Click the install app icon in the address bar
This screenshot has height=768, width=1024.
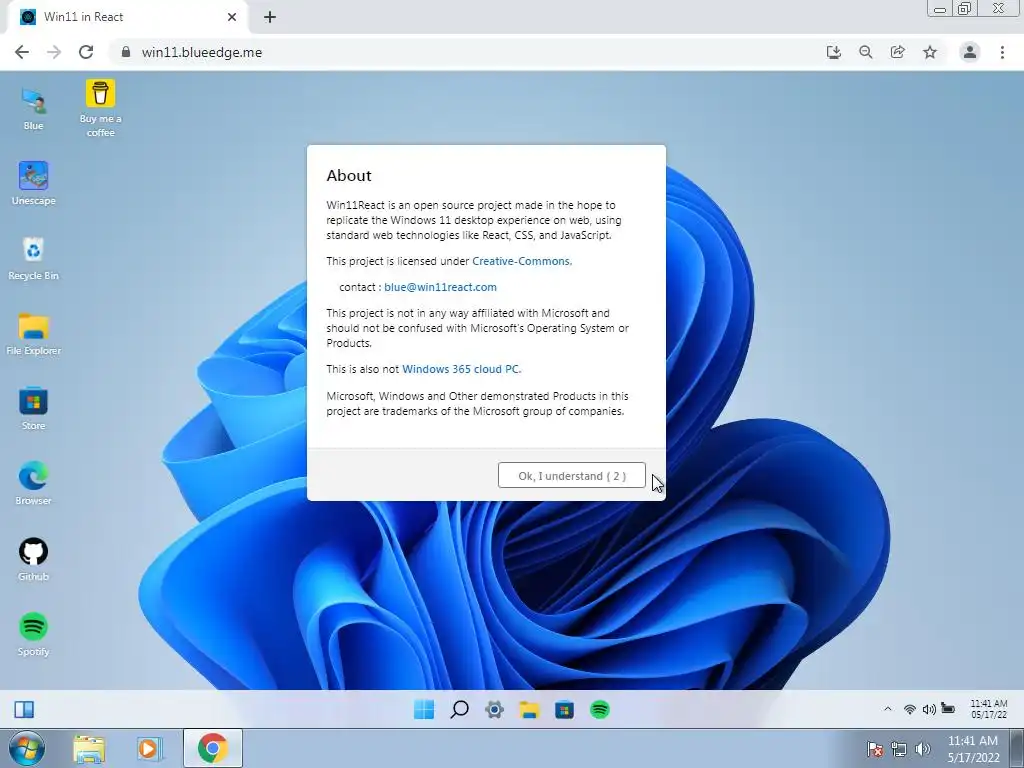coord(833,52)
